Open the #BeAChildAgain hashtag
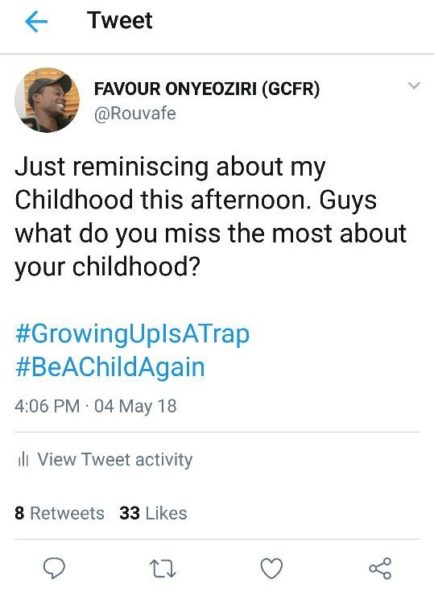This screenshot has width=434, height=600. 110,367
